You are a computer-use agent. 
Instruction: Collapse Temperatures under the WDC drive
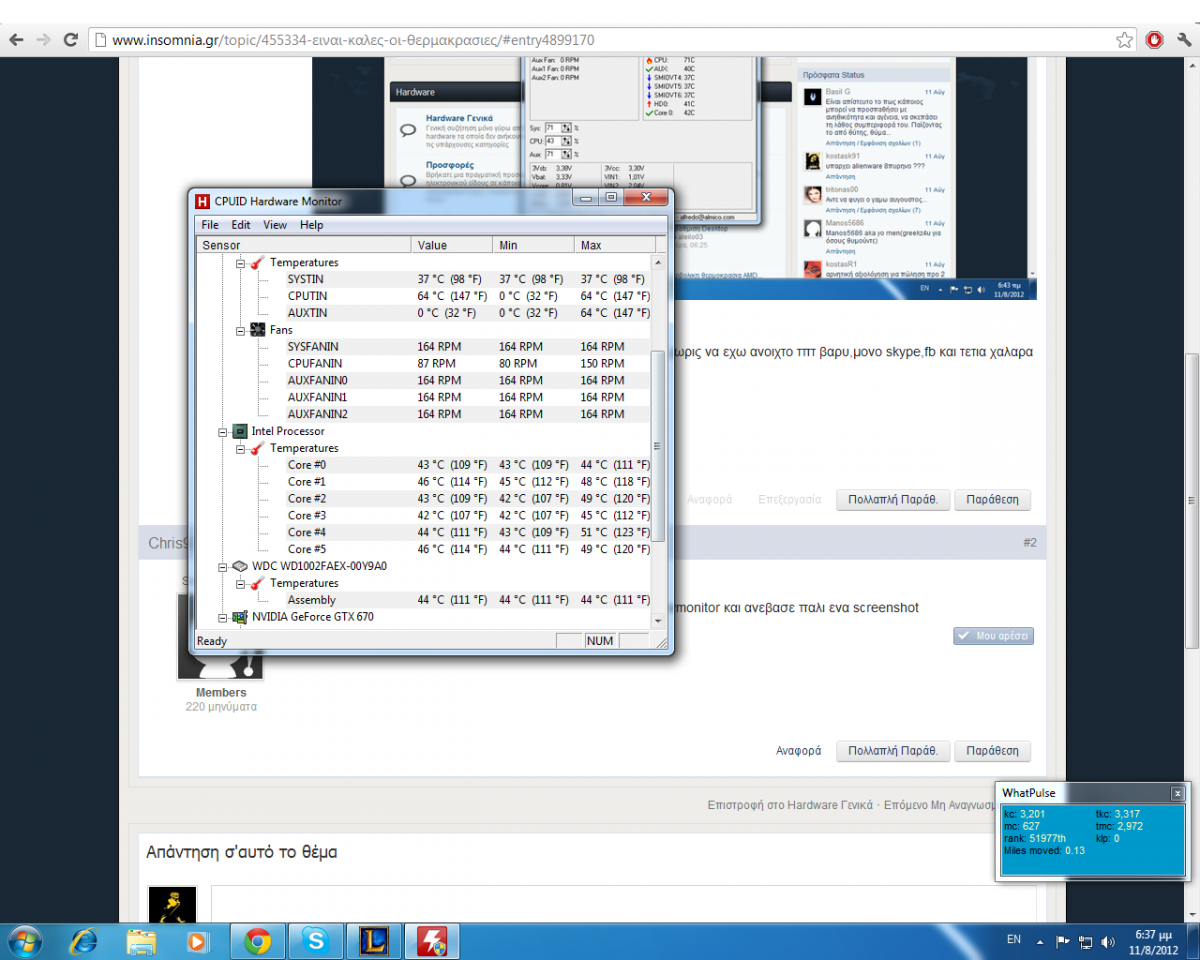pyautogui.click(x=240, y=583)
